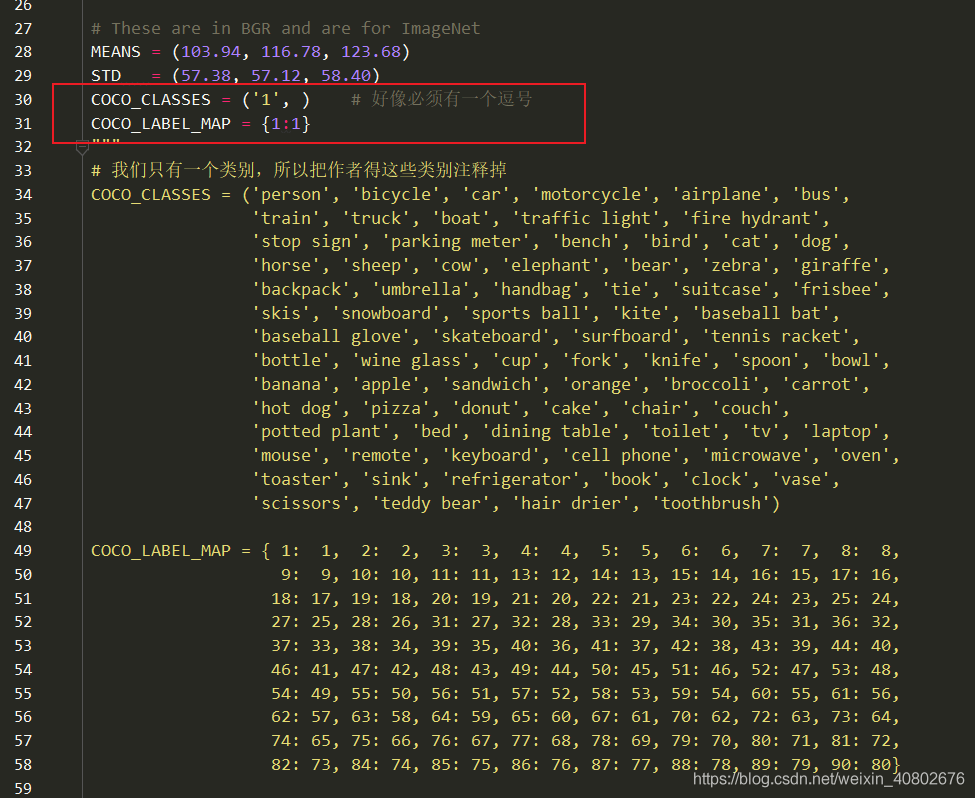Click the value 103.94 in MEANS
Viewport: 975px width, 798px height.
211,52
